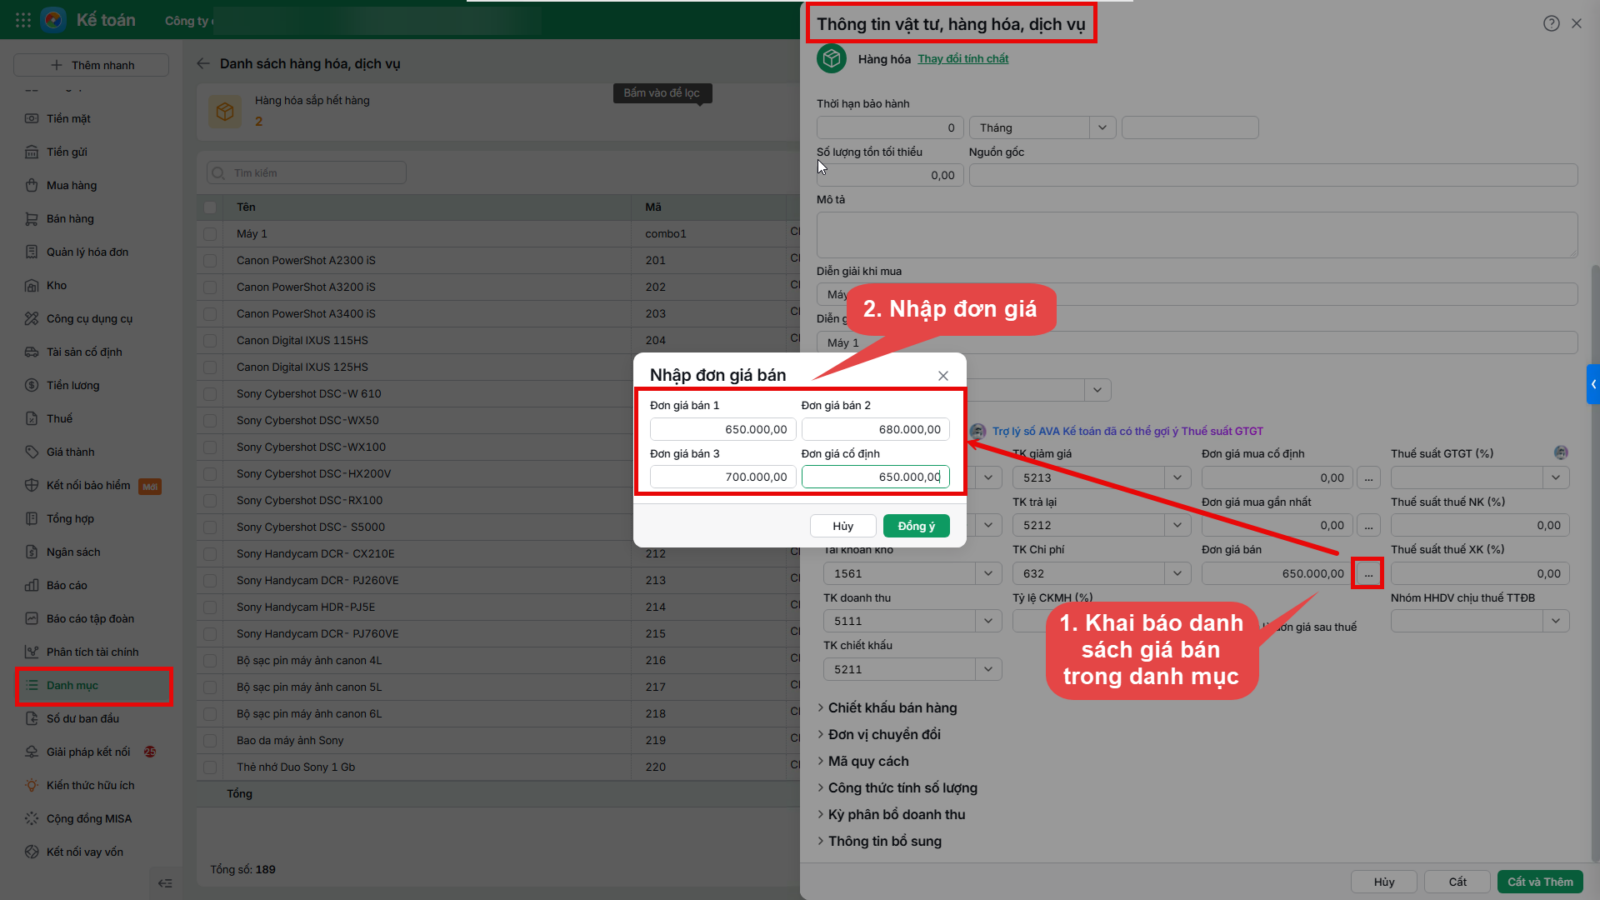Screen dimensions: 1600x900
Task: Open the TK chiết khấu 5211 dropdown
Action: point(988,669)
